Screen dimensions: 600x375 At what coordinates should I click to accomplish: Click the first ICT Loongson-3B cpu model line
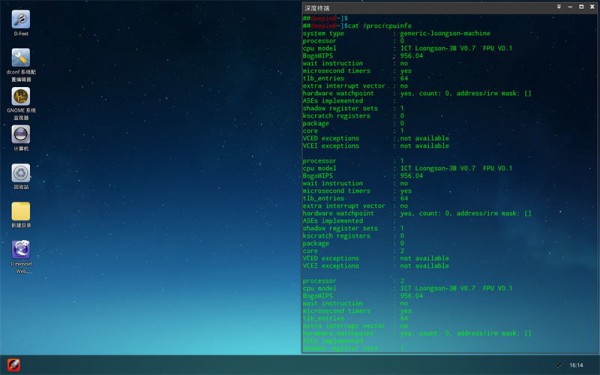(x=407, y=48)
